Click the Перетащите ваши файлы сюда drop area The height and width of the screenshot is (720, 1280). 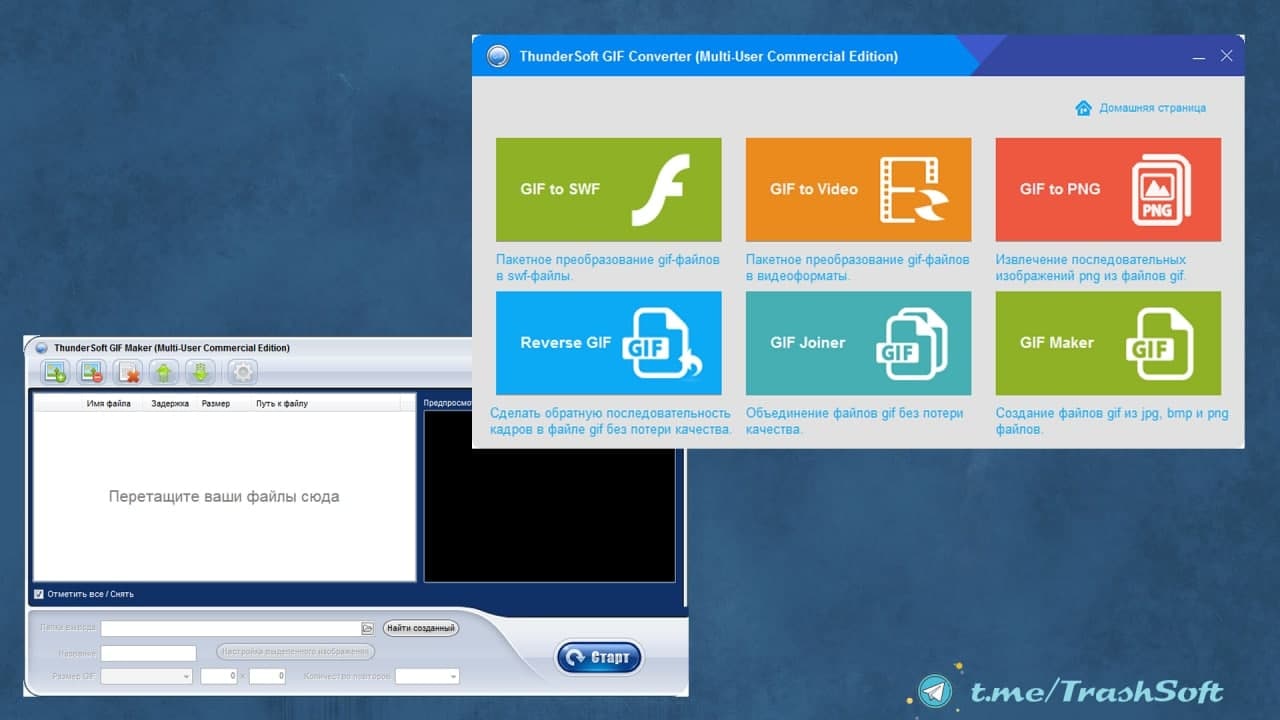[224, 496]
